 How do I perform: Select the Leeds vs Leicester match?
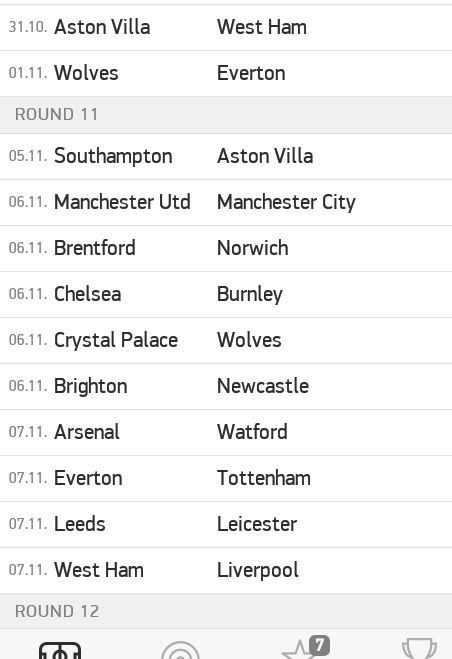coord(226,525)
